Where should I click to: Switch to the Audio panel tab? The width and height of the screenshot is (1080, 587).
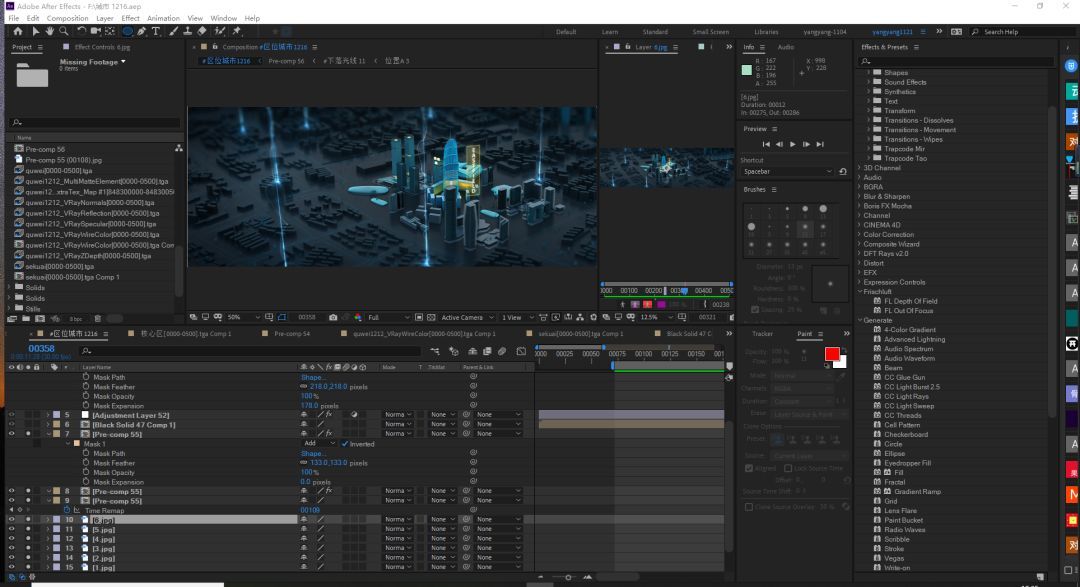coord(785,47)
